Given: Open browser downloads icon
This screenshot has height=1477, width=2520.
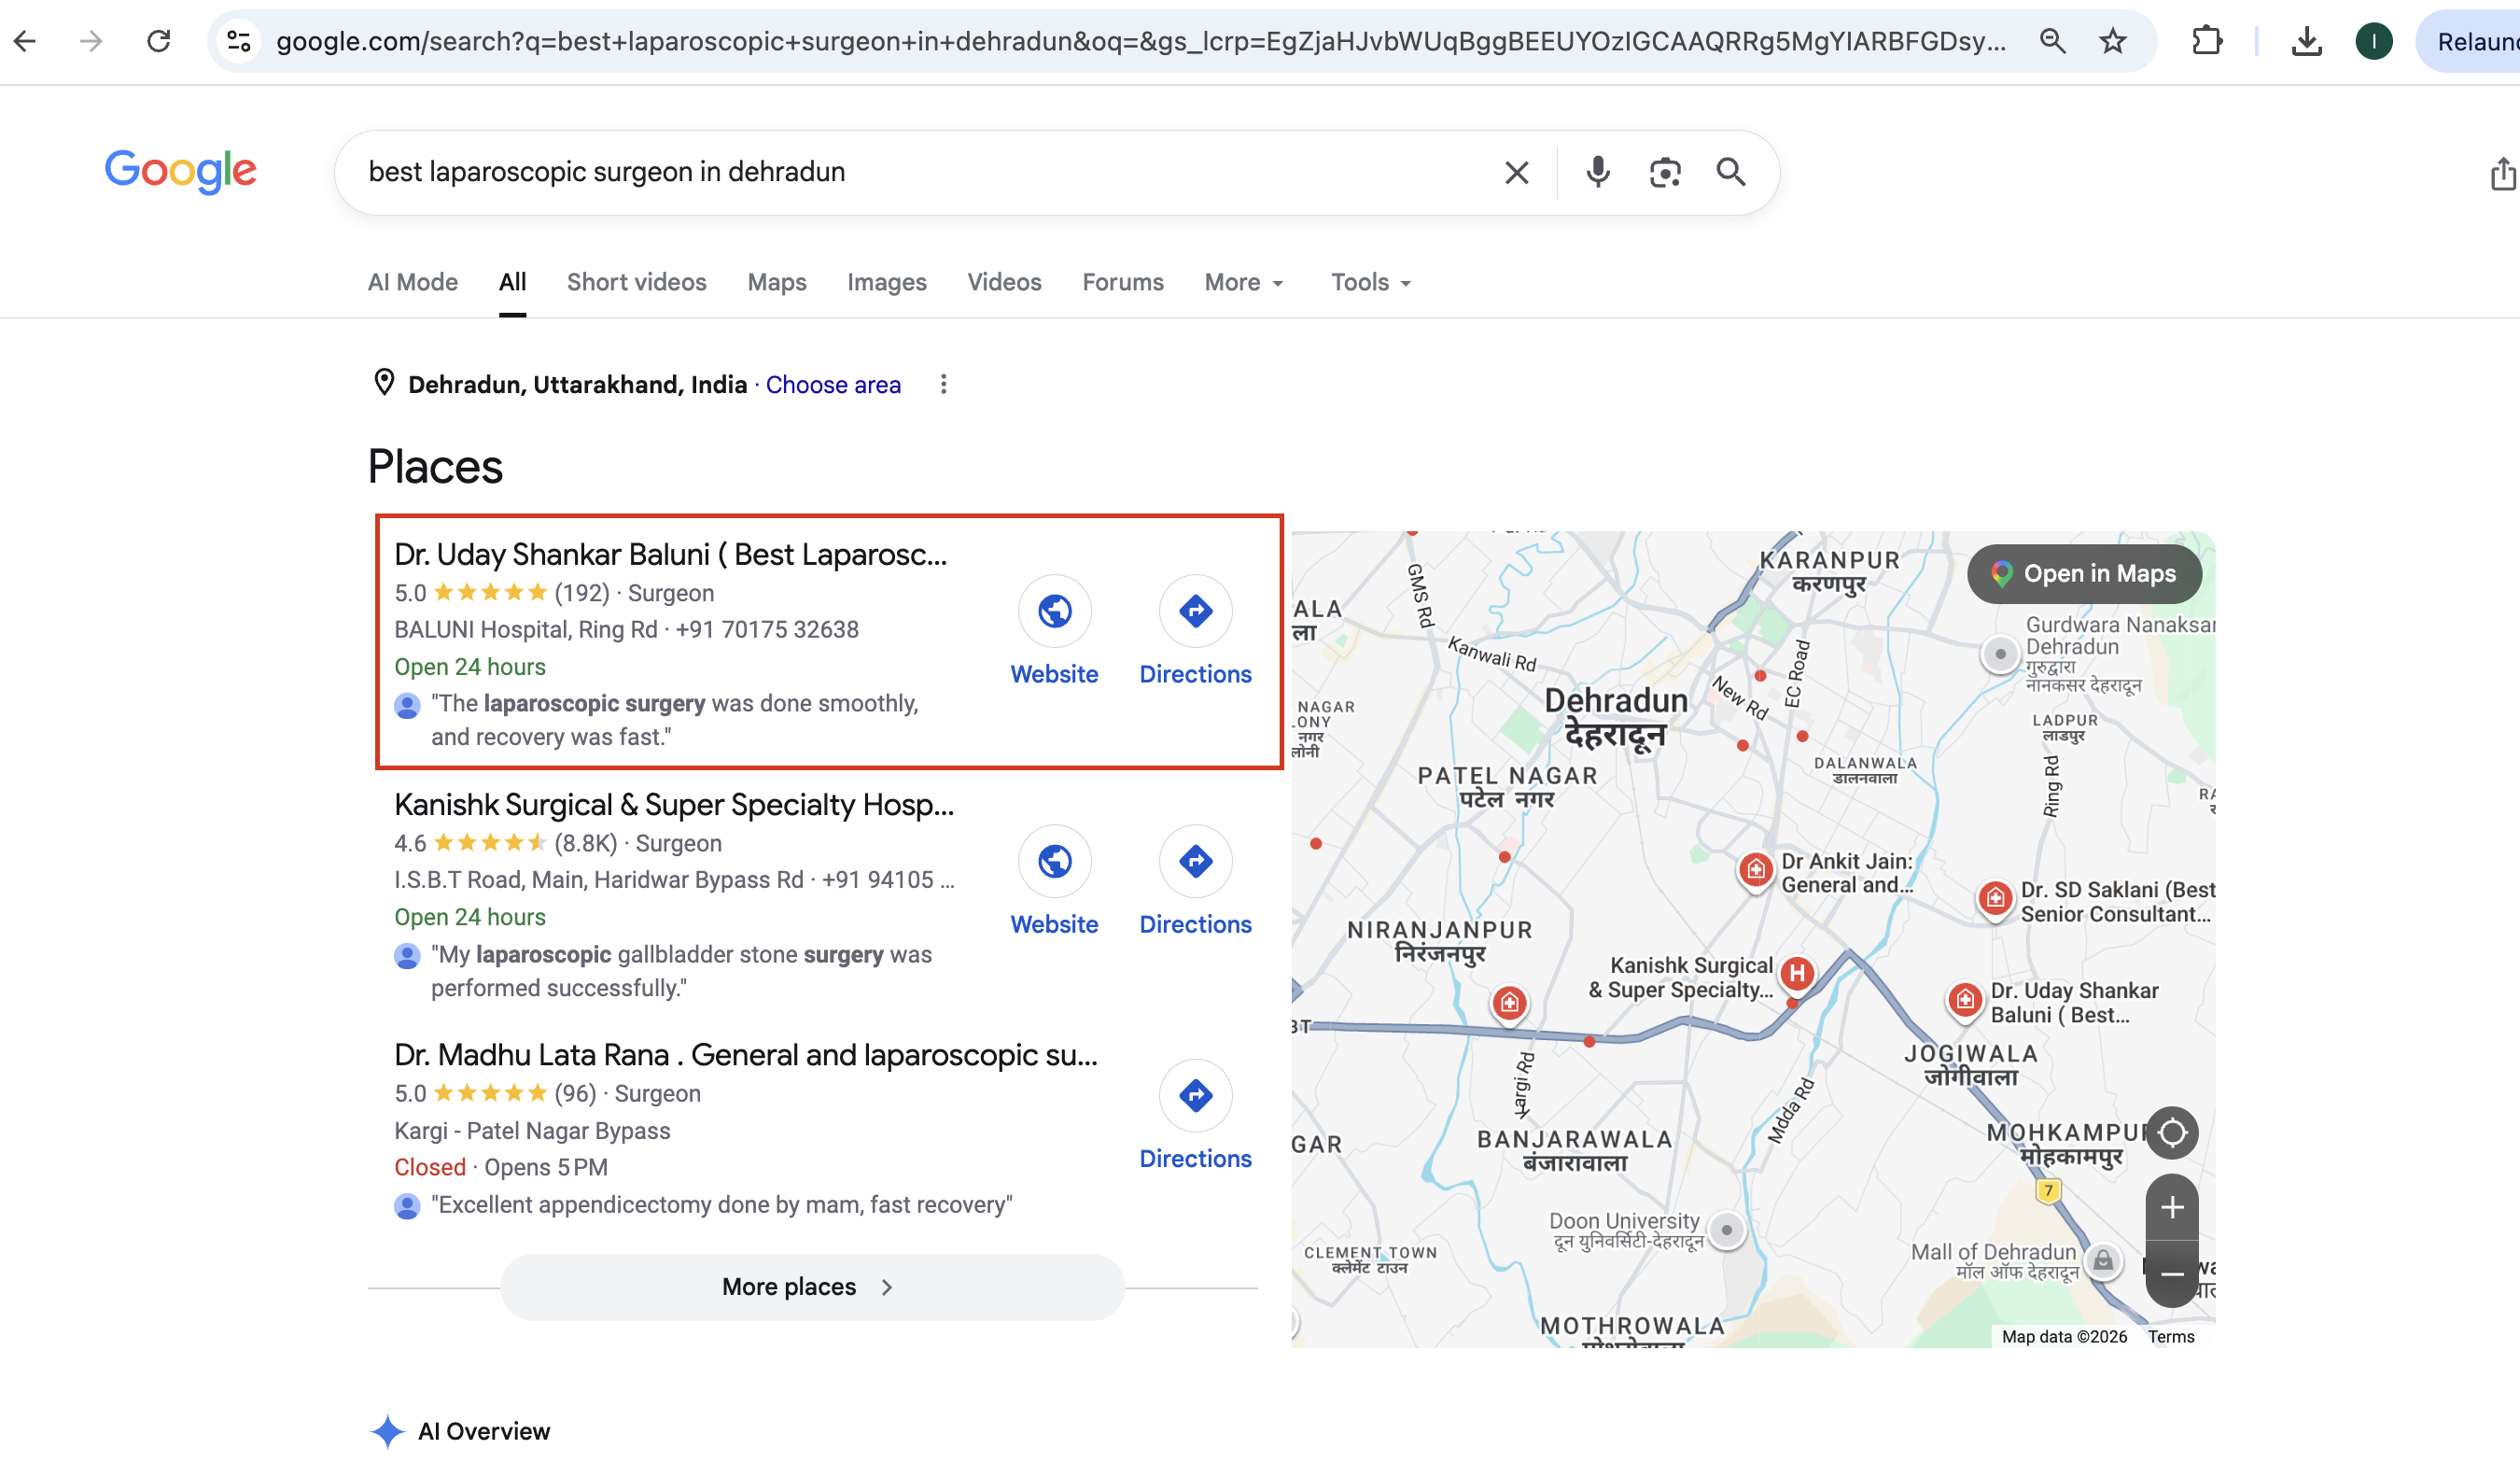Looking at the screenshot, I should [x=2306, y=41].
